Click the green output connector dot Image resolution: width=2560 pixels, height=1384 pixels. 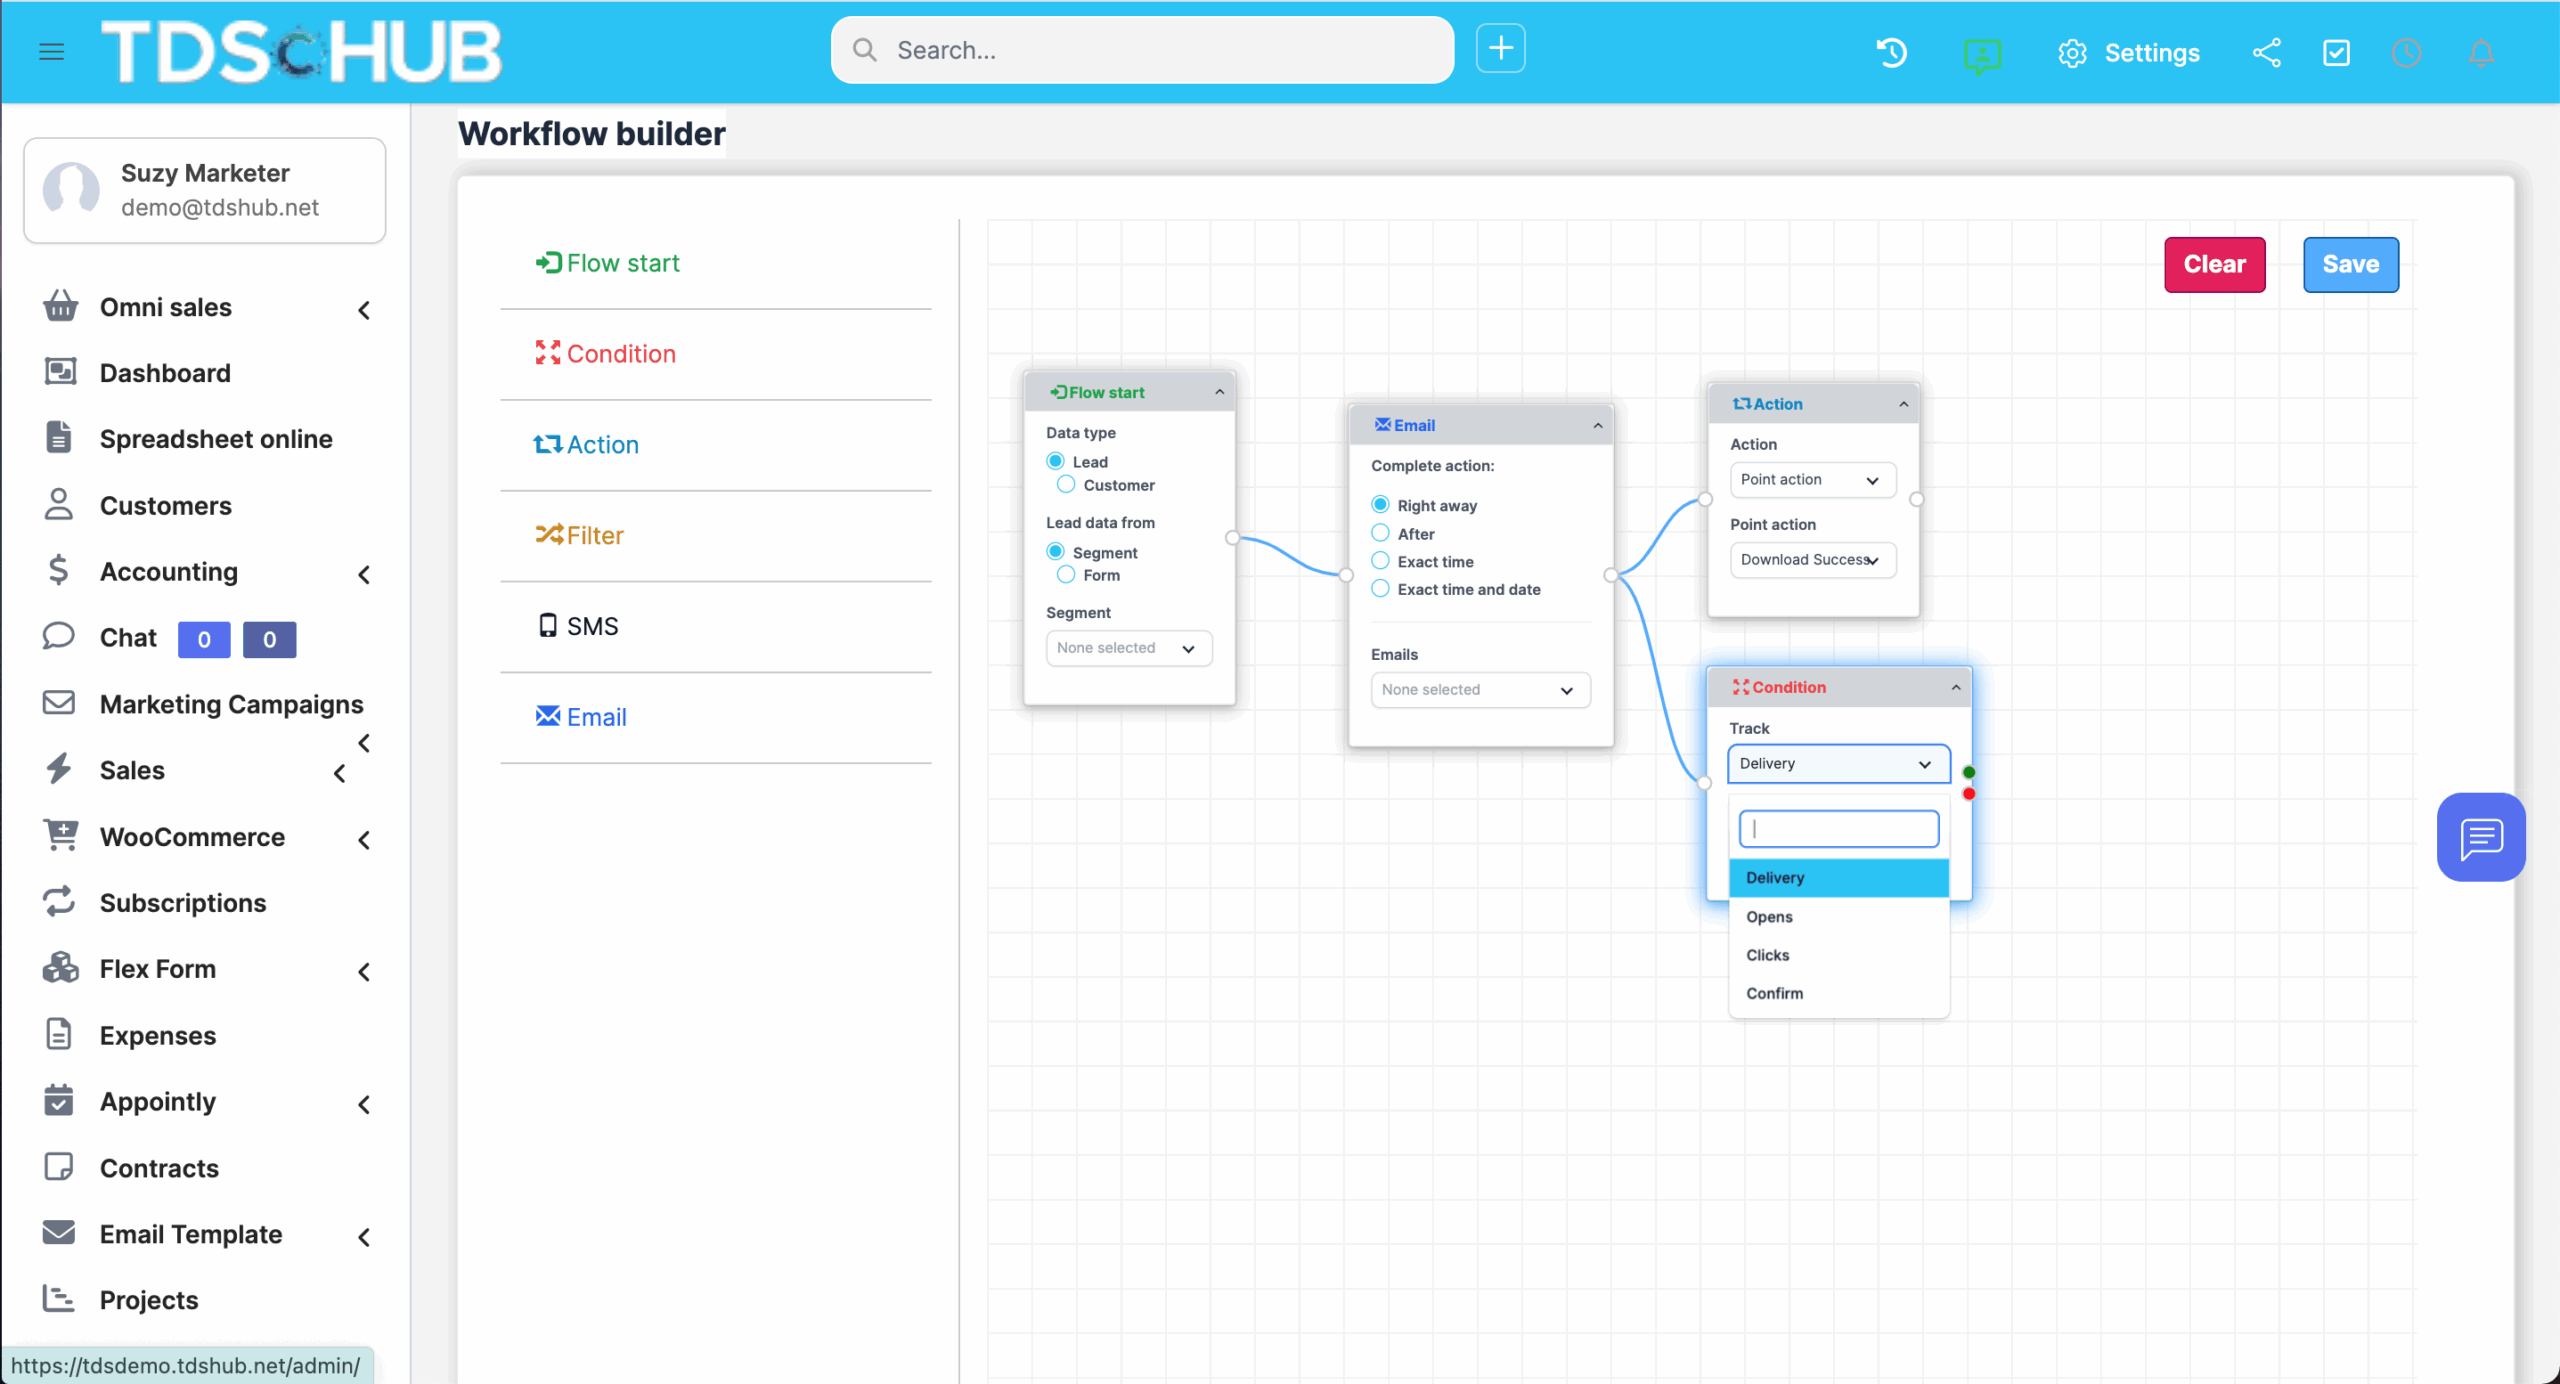pos(1968,772)
